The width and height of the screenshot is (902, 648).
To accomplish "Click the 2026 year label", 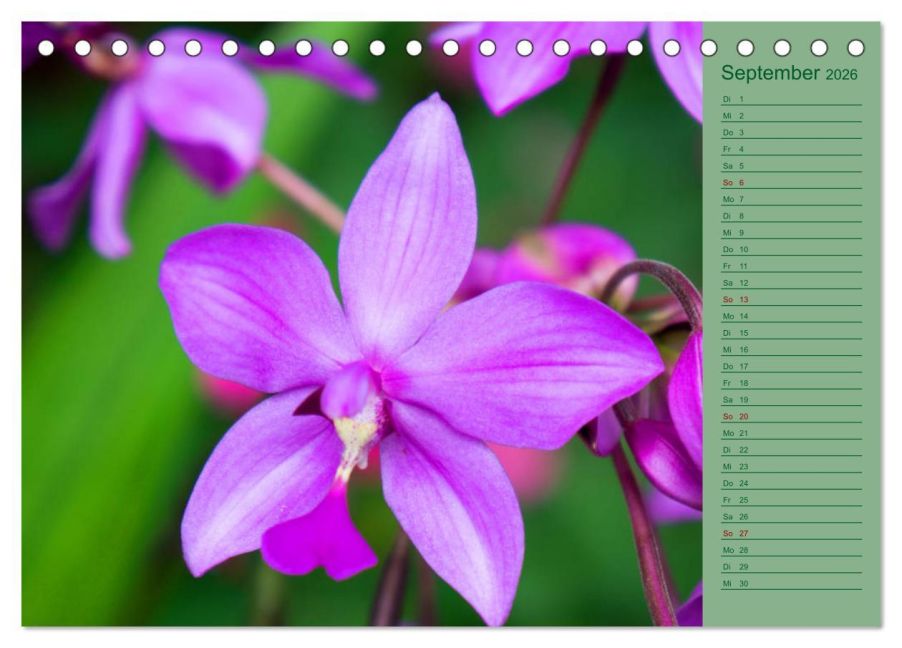I will pos(842,75).
